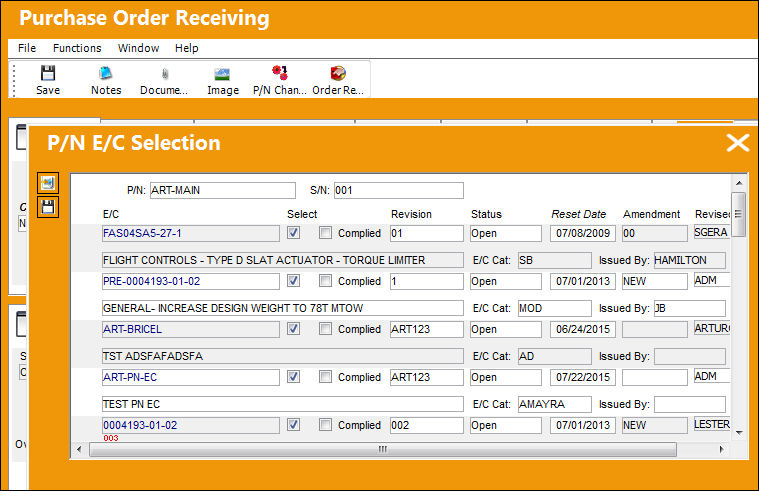Toggle Complied checkbox for ART-BRICEL
Image resolution: width=759 pixels, height=491 pixels.
point(325,329)
